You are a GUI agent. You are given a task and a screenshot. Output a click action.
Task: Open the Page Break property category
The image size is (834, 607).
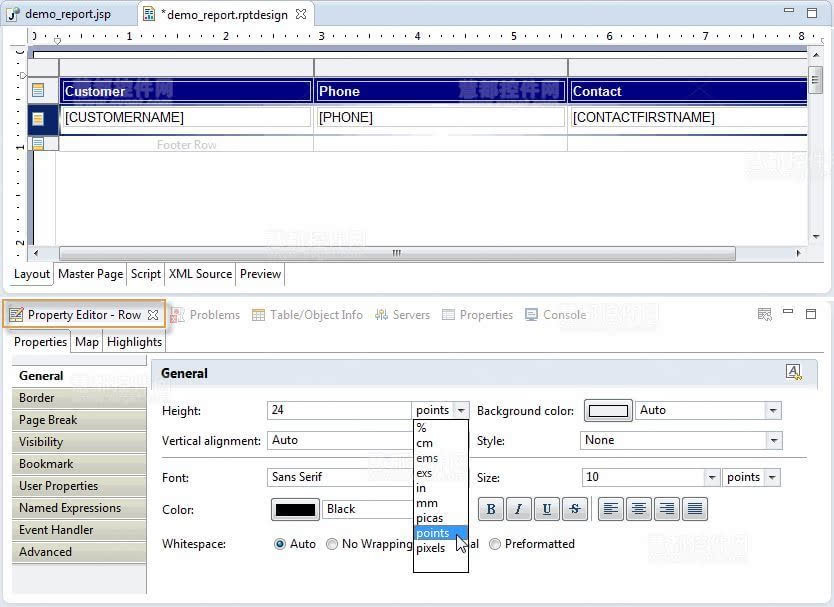[x=79, y=420]
